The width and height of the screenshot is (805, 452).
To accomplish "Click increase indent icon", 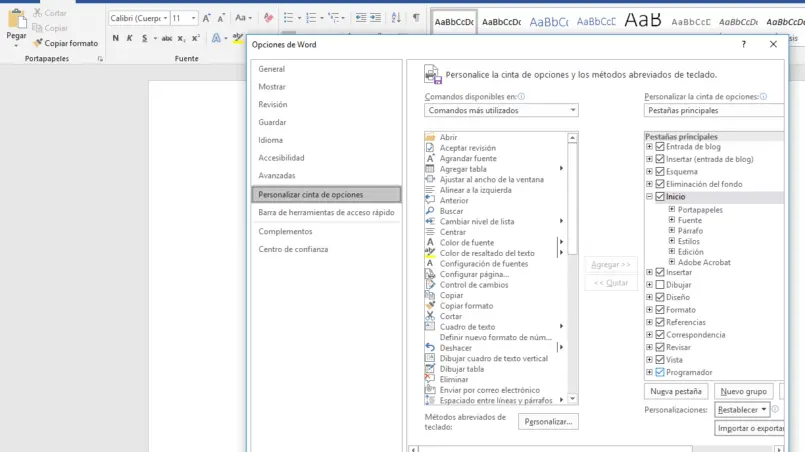I will (x=376, y=18).
